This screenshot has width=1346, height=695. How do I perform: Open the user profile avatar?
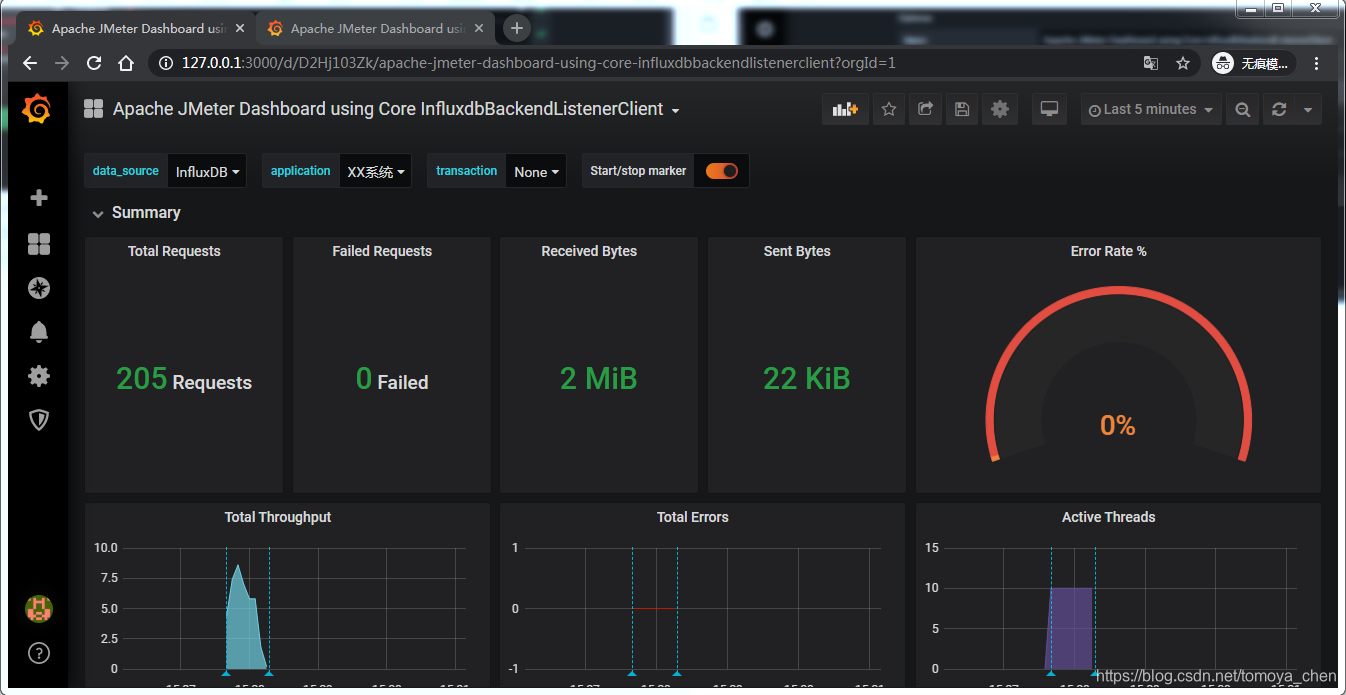tap(39, 608)
